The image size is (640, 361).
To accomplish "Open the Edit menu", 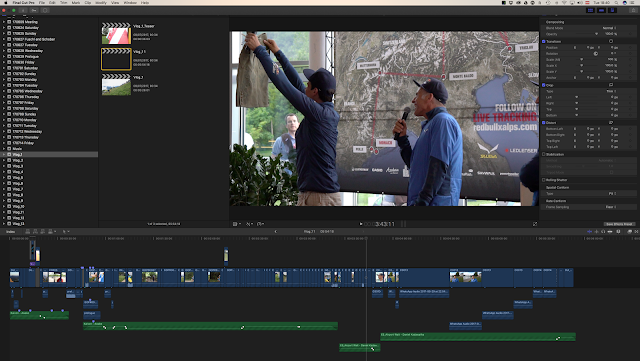I will tap(52, 2).
